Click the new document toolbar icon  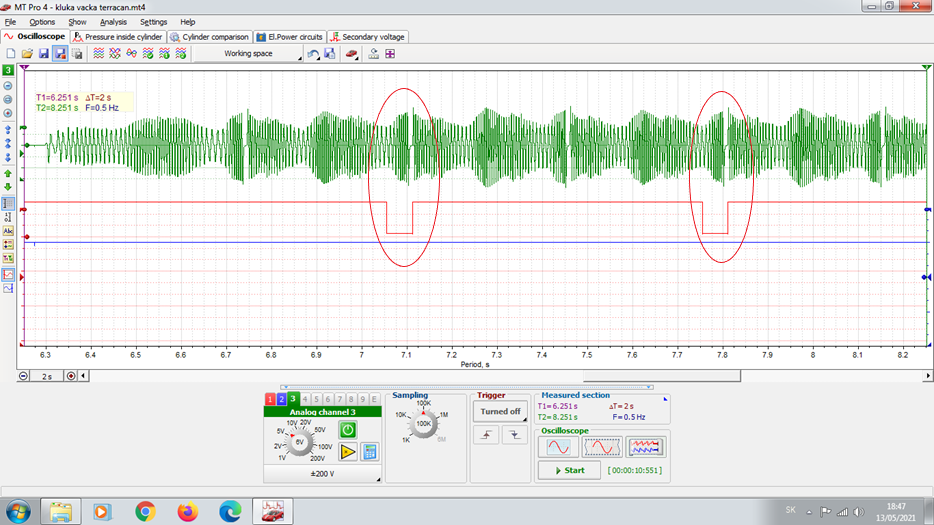(11, 54)
